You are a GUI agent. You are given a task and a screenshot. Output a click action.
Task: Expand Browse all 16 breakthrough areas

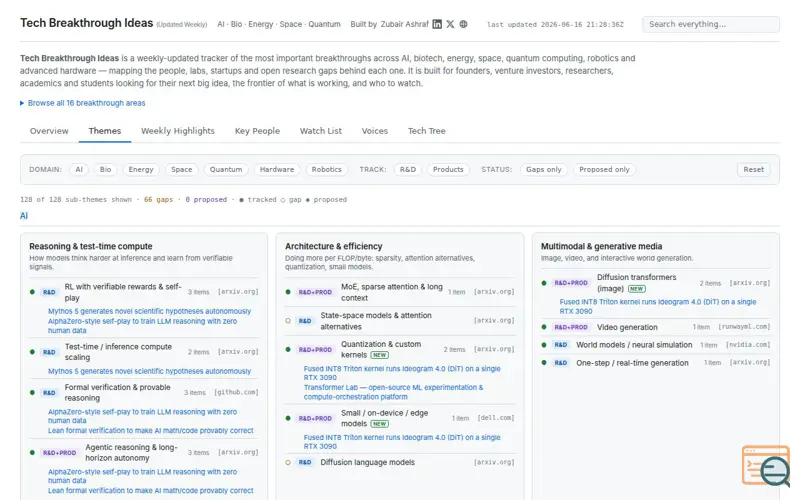click(83, 103)
